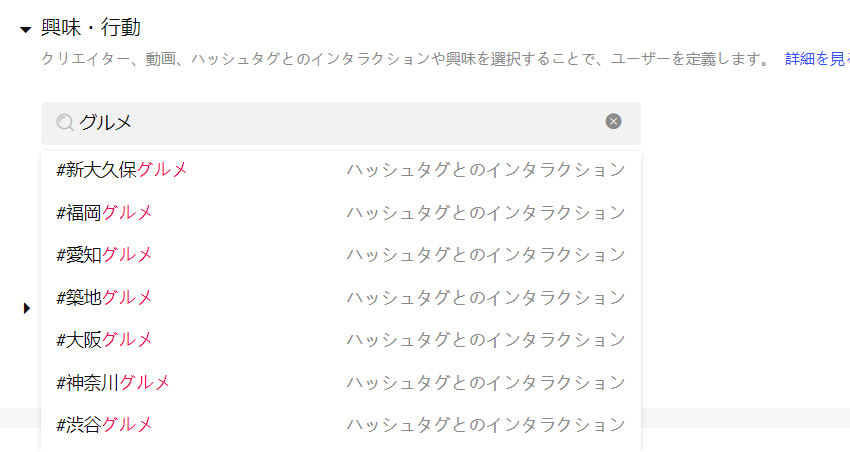
Task: Choose the #神奈川グルメ hashtag
Action: point(340,382)
